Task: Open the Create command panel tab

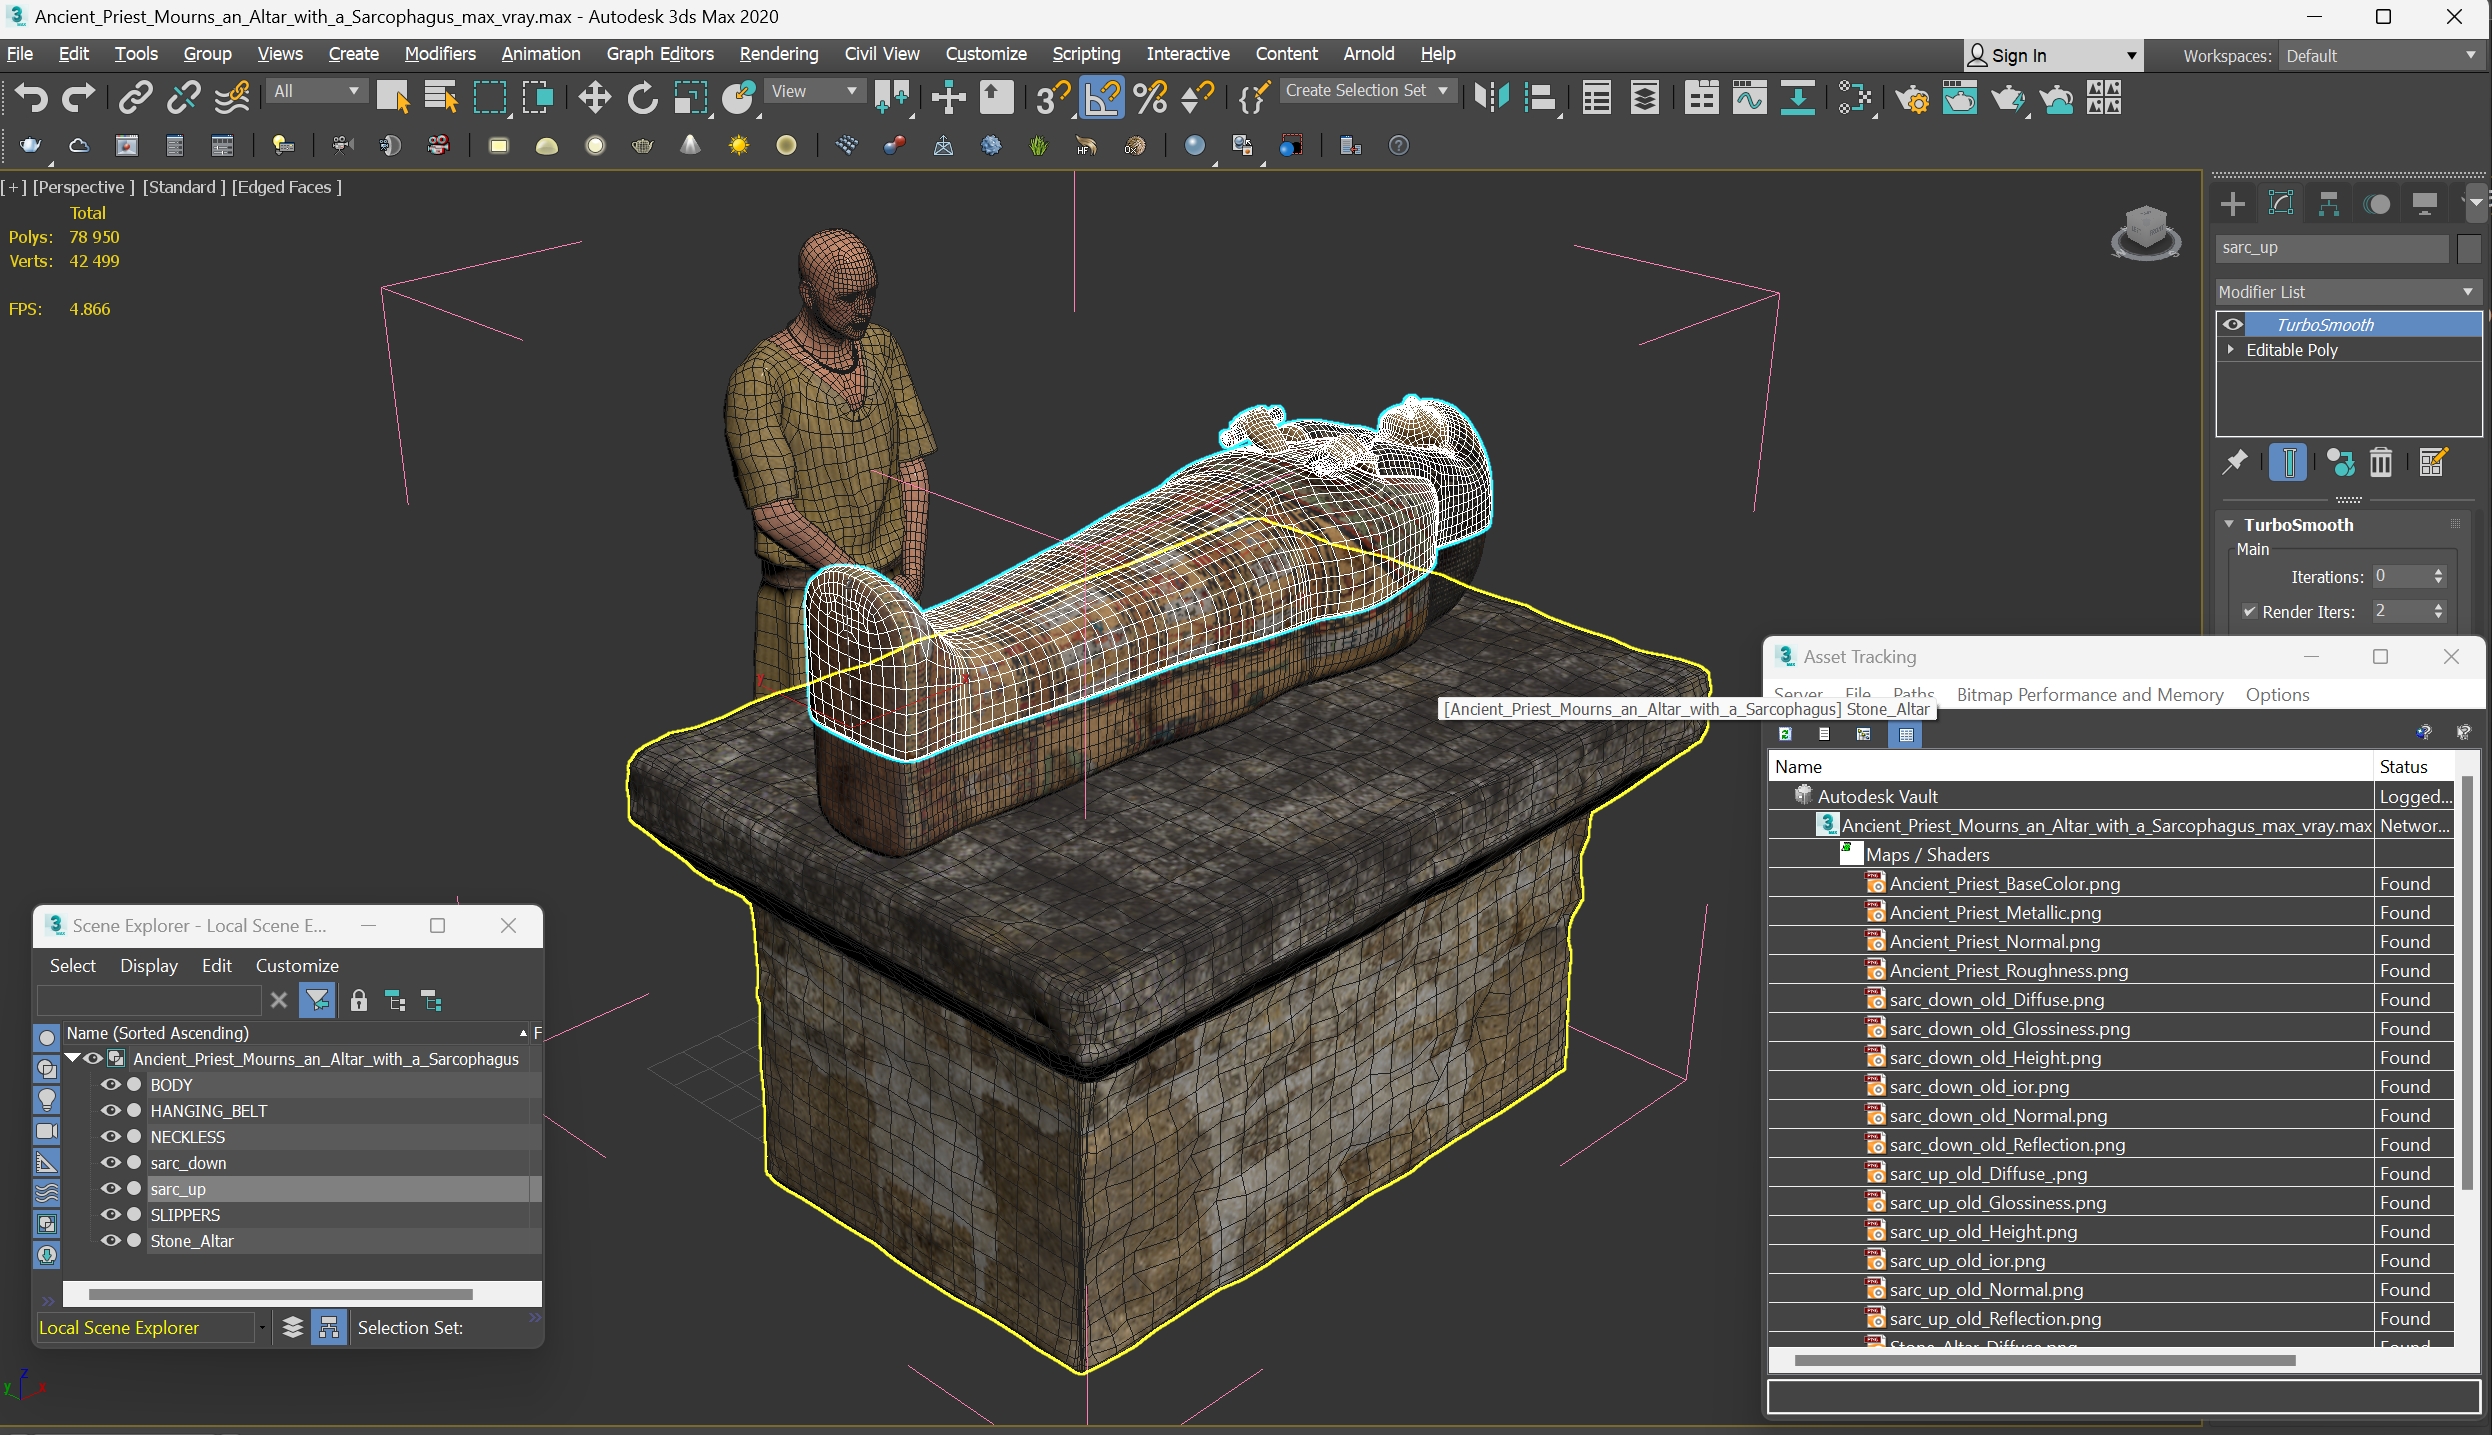Action: coord(2232,205)
